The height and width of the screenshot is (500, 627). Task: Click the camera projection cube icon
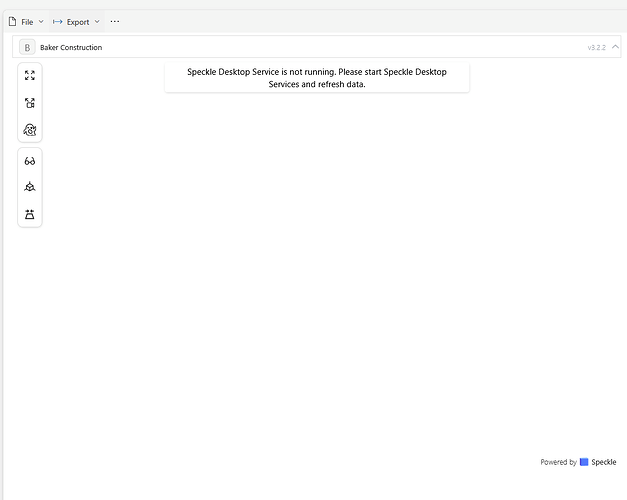tap(30, 187)
